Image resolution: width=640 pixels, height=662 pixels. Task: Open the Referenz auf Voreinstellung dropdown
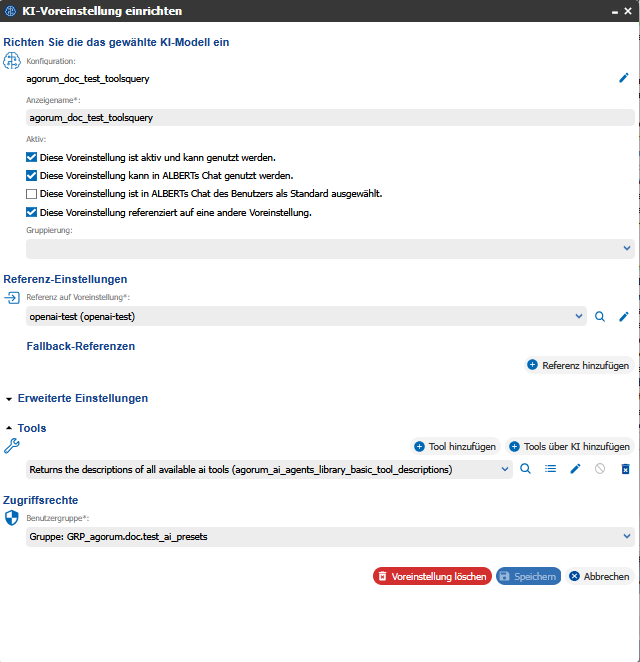[x=306, y=316]
